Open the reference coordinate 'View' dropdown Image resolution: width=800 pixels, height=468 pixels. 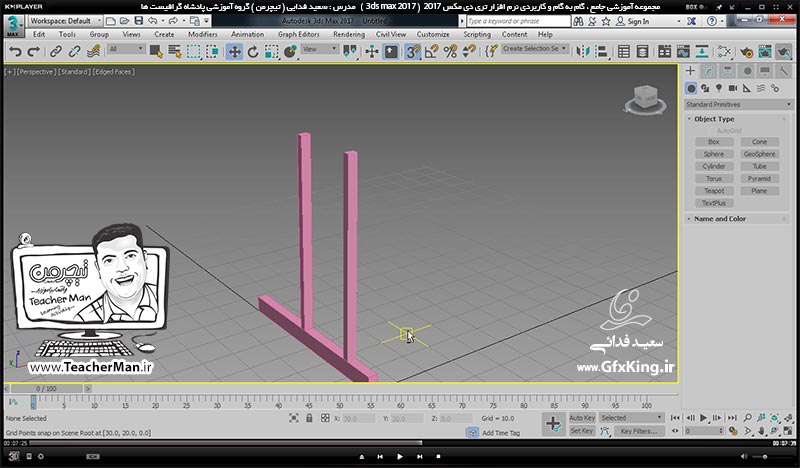pos(319,49)
